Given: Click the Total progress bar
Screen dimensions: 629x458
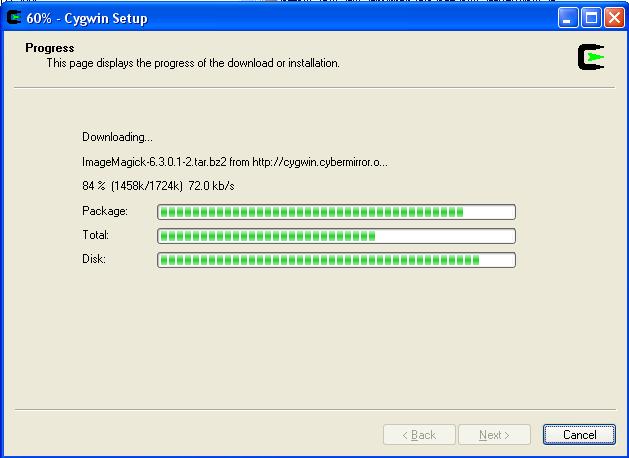Looking at the screenshot, I should [x=336, y=236].
